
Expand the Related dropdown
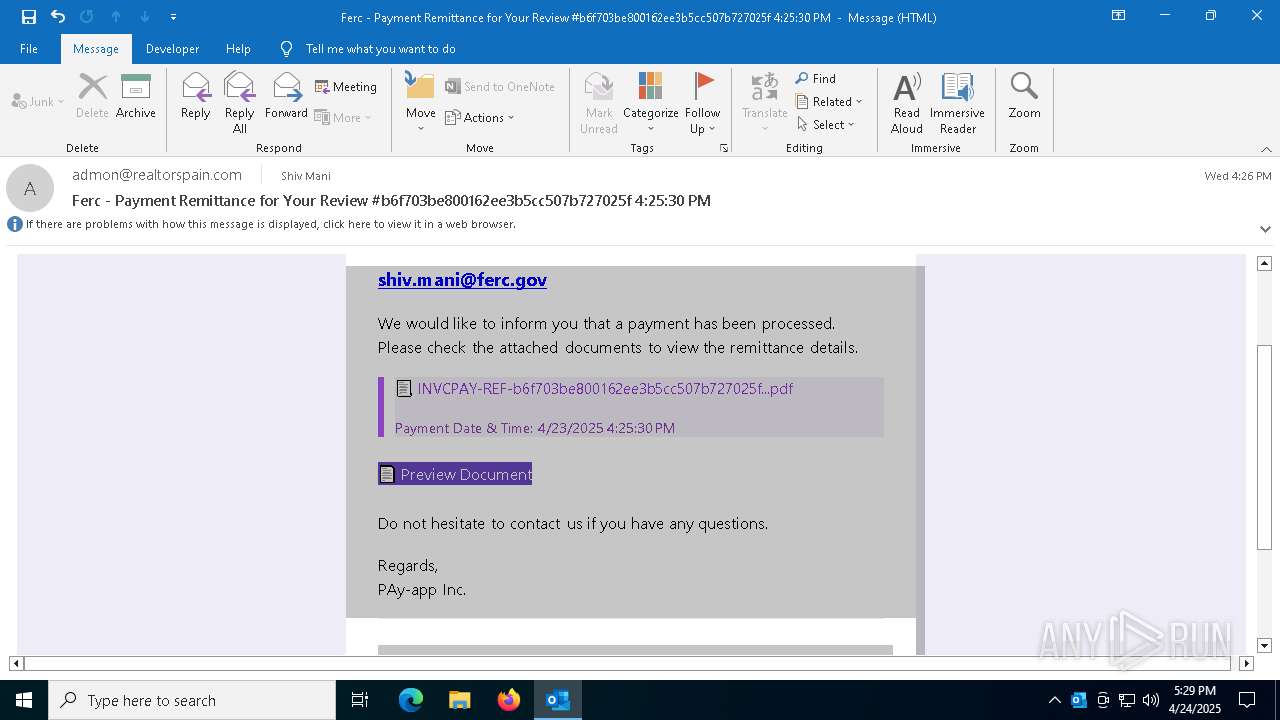pyautogui.click(x=829, y=101)
